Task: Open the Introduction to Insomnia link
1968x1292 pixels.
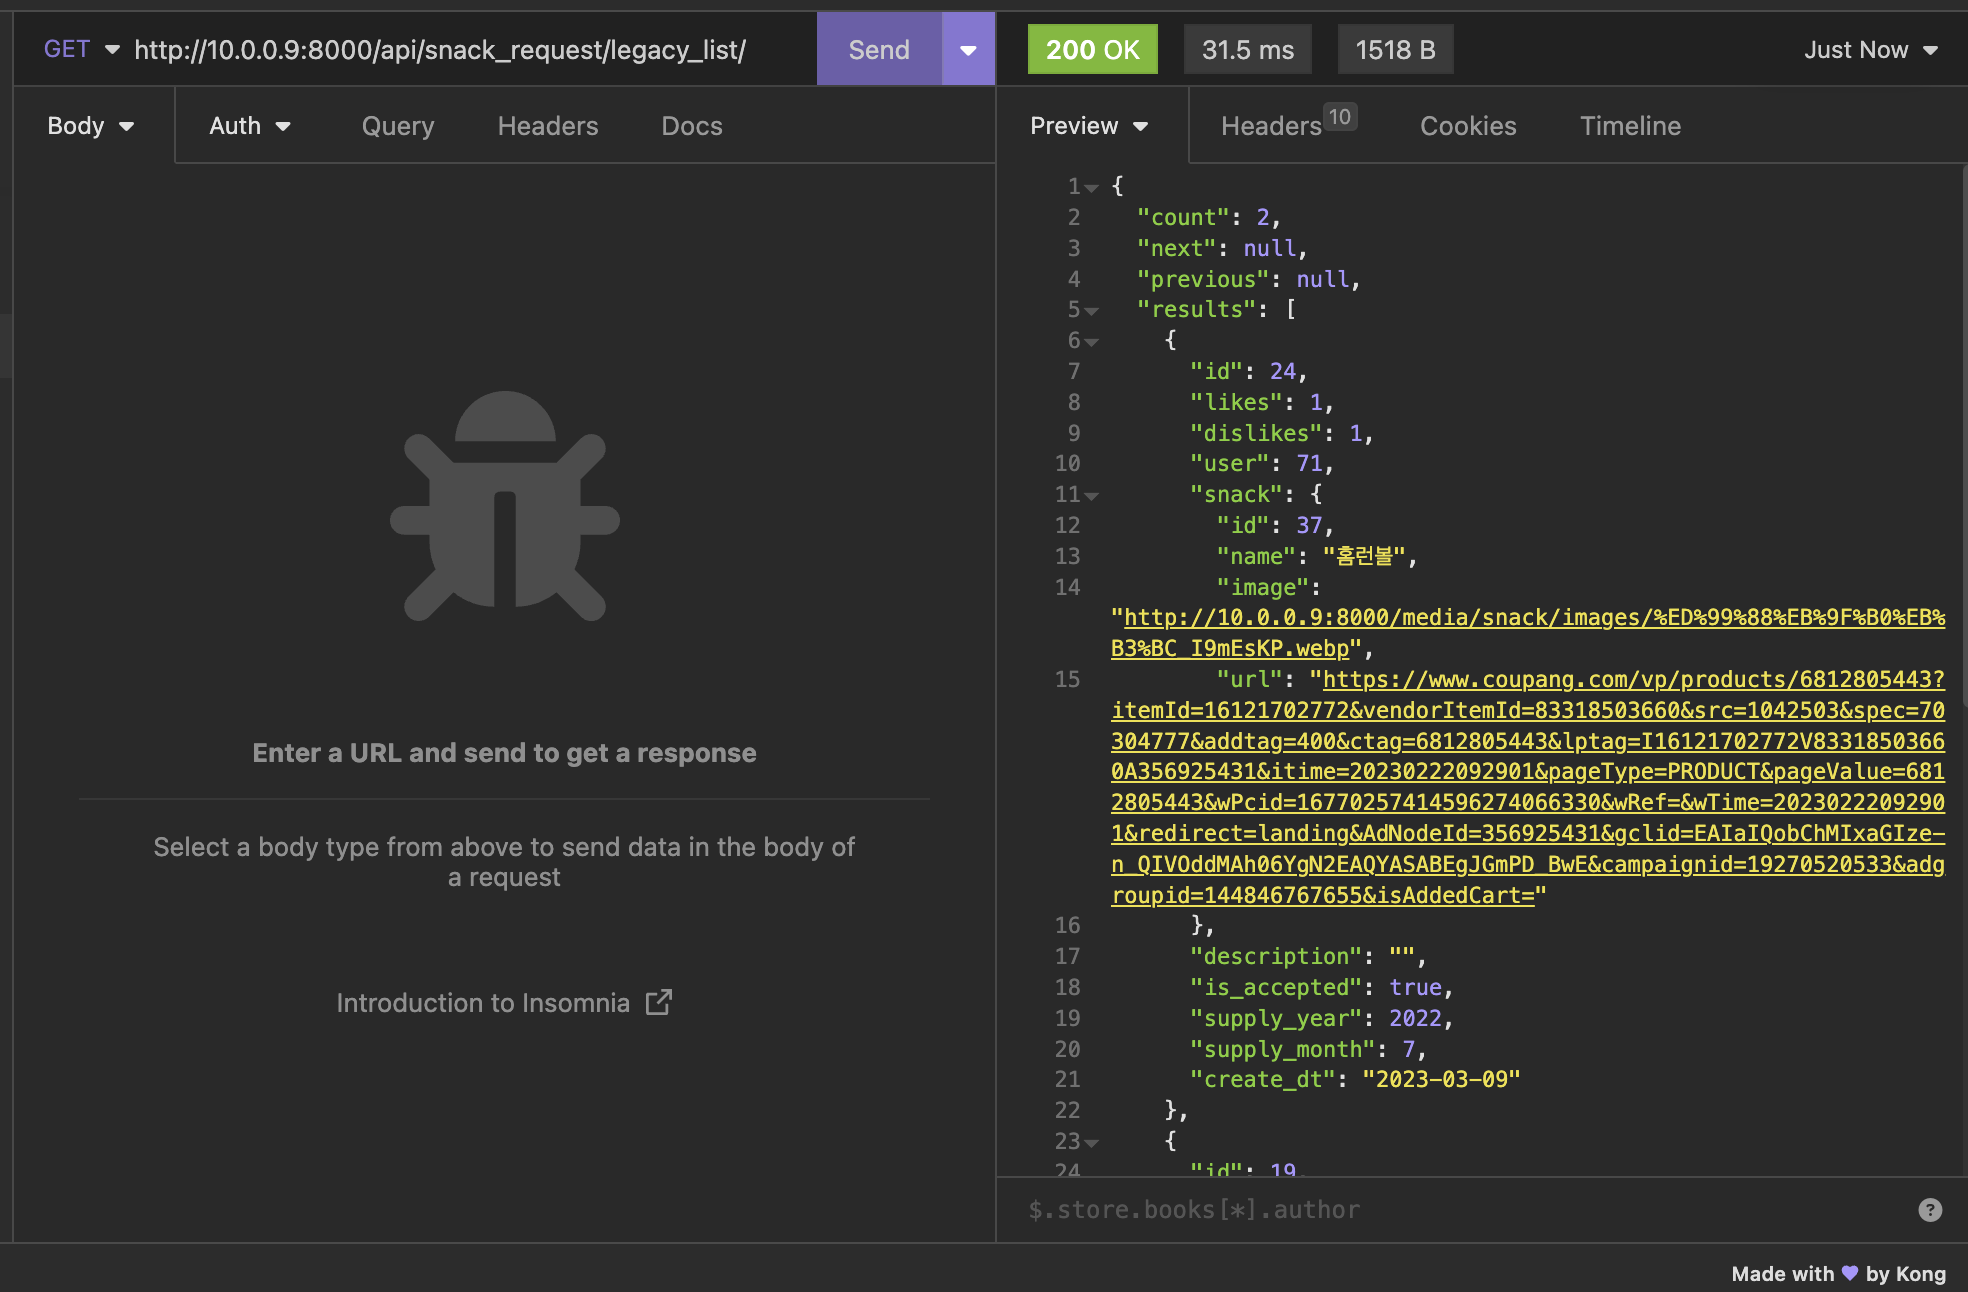Action: pyautogui.click(x=483, y=1003)
